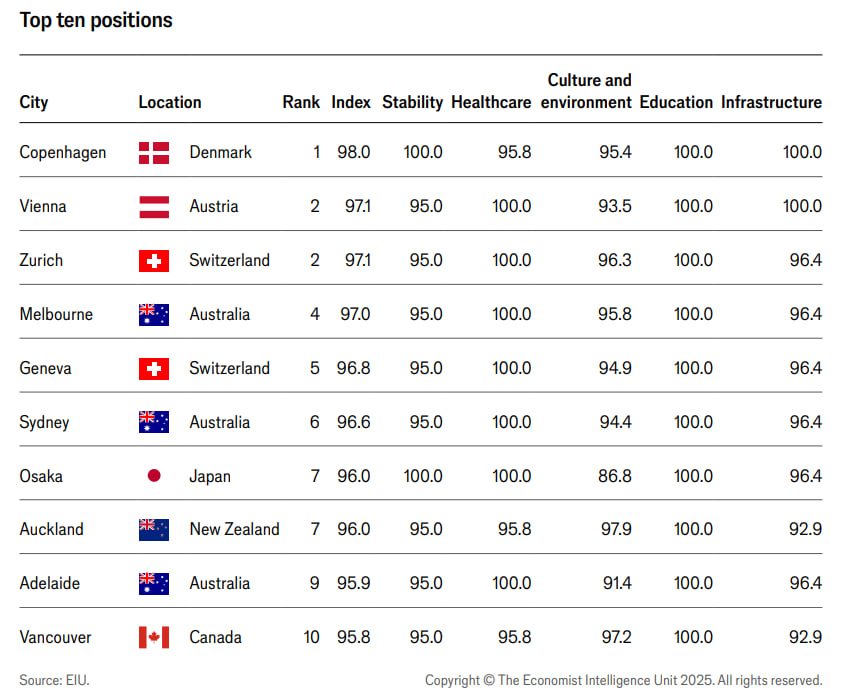Click the Japan flag icon
849x699 pixels.
click(x=154, y=475)
